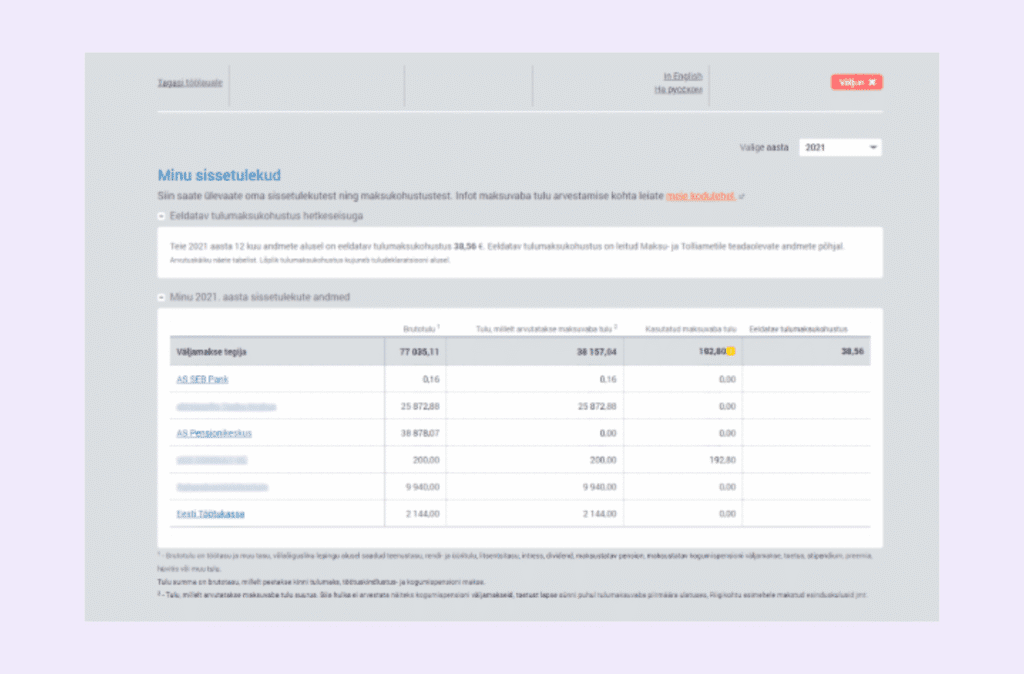The width and height of the screenshot is (1024, 674).
Task: Open the 'AS SEB Pank' payer link
Action: click(x=203, y=379)
